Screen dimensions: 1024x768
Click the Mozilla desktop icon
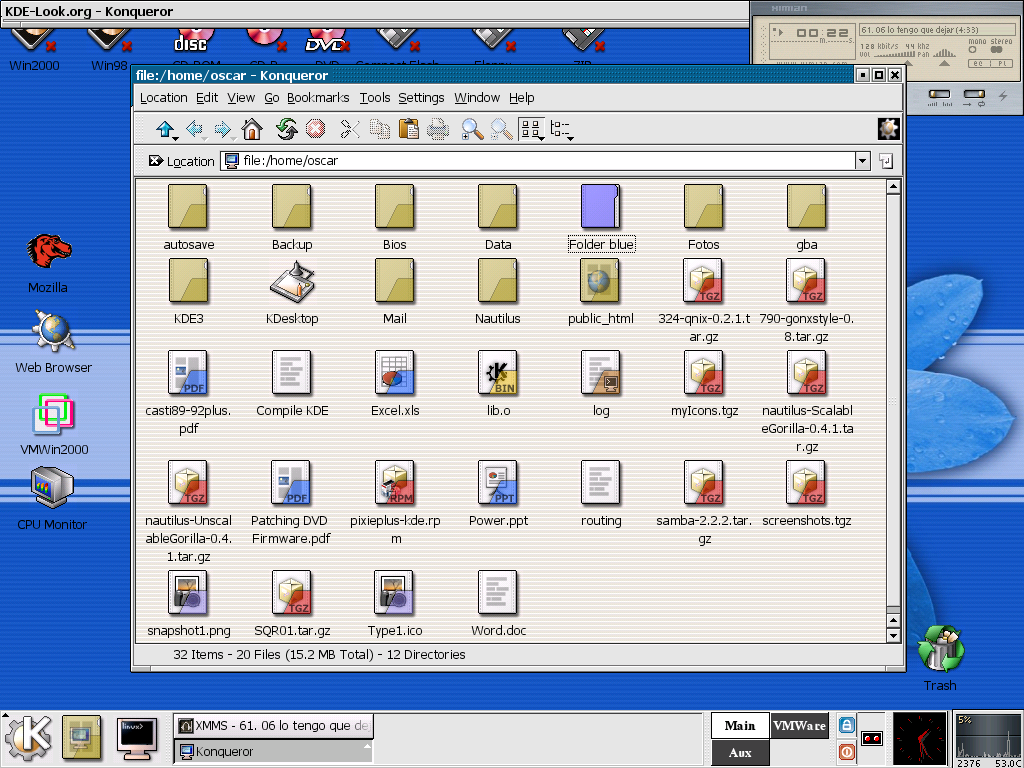point(48,251)
